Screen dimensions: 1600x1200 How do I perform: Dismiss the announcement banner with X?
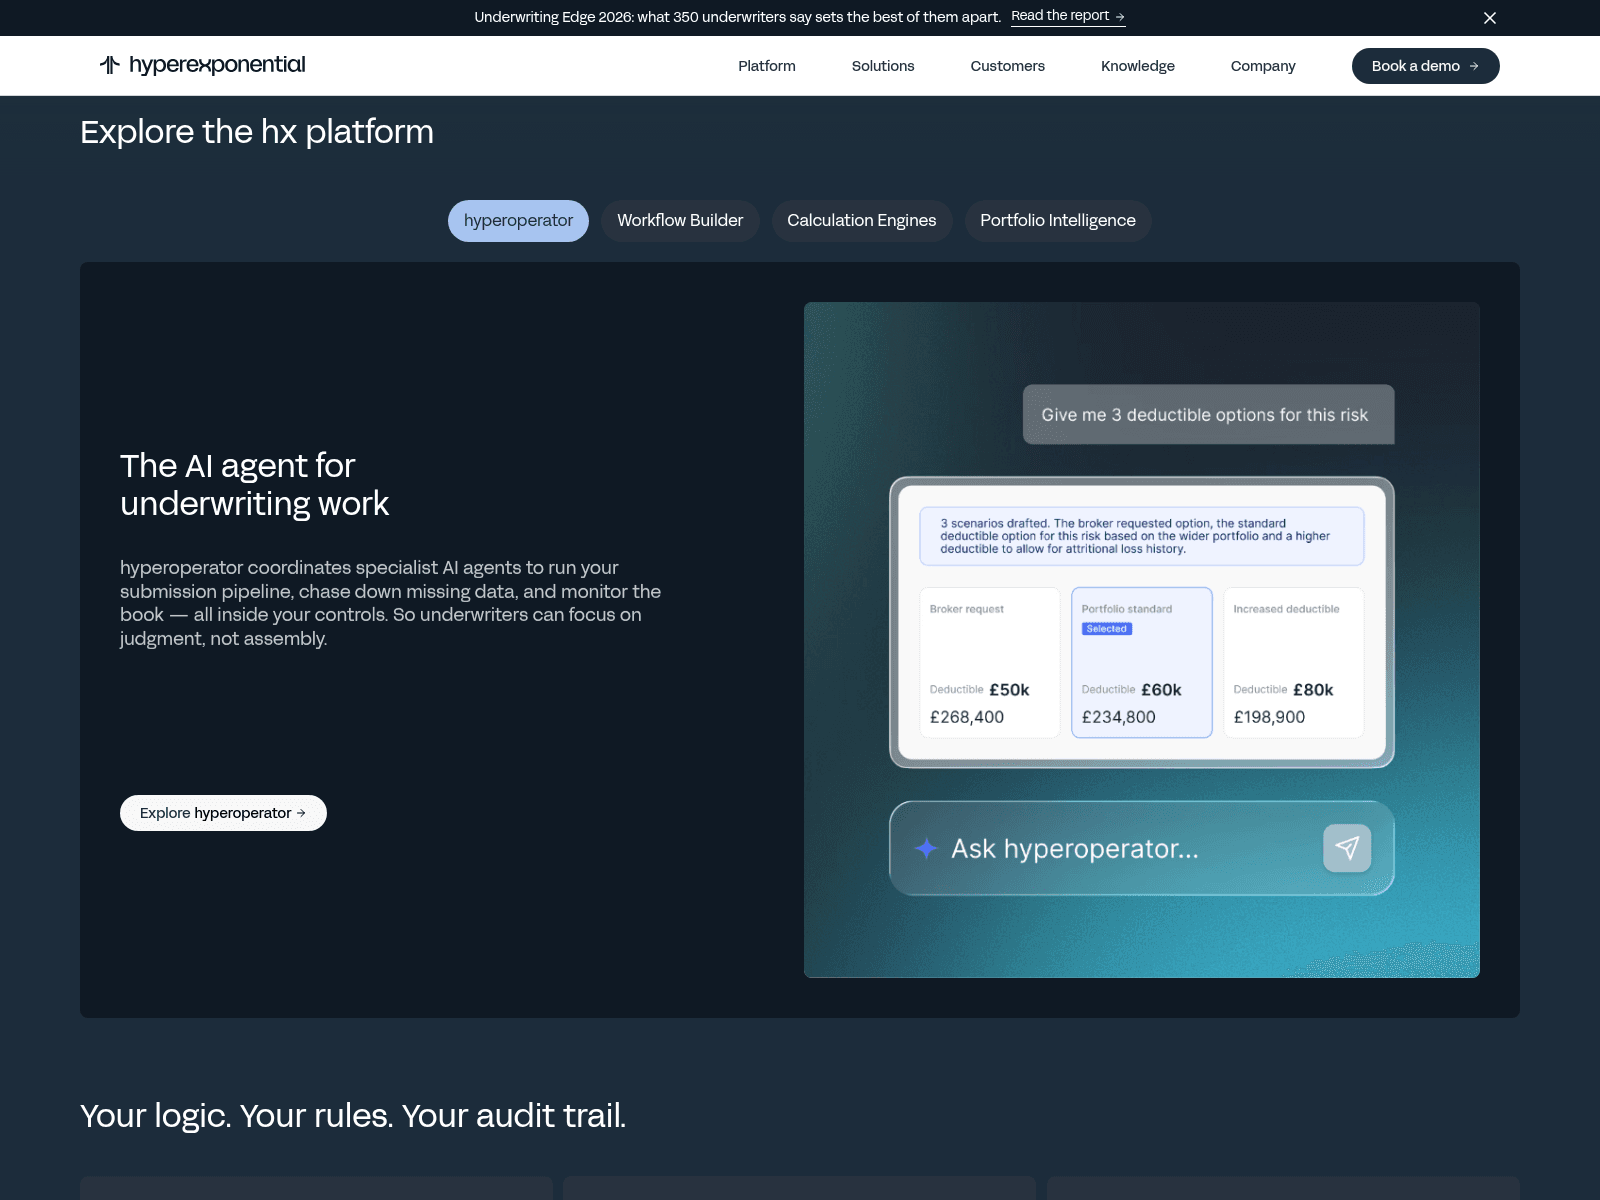1490,18
